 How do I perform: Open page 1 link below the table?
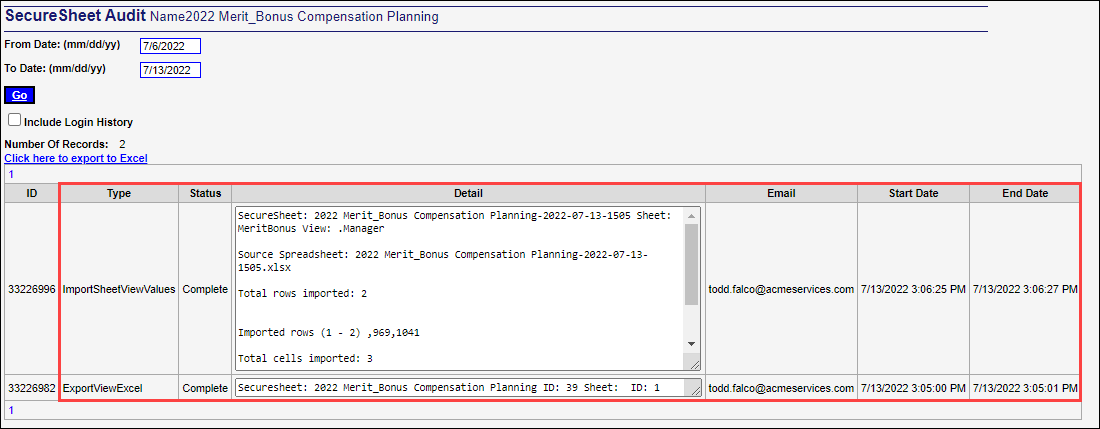pyautogui.click(x=11, y=410)
